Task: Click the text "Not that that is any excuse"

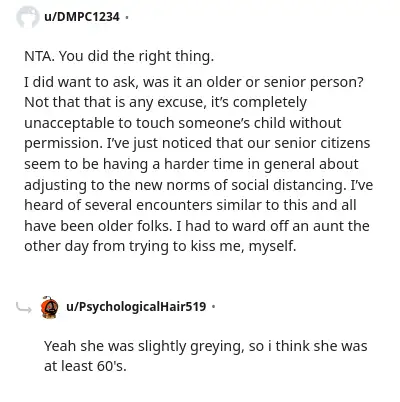Action: point(113,102)
